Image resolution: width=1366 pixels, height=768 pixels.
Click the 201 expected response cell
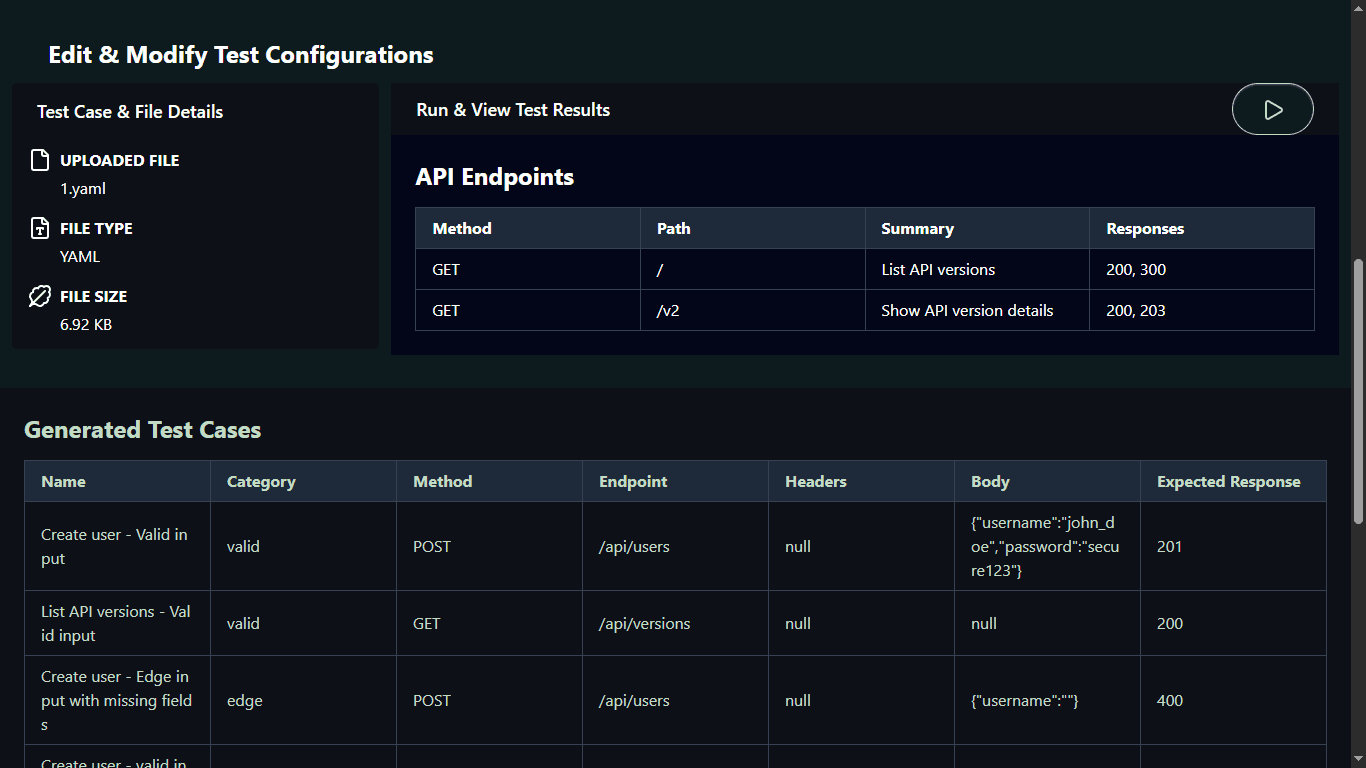click(1233, 546)
